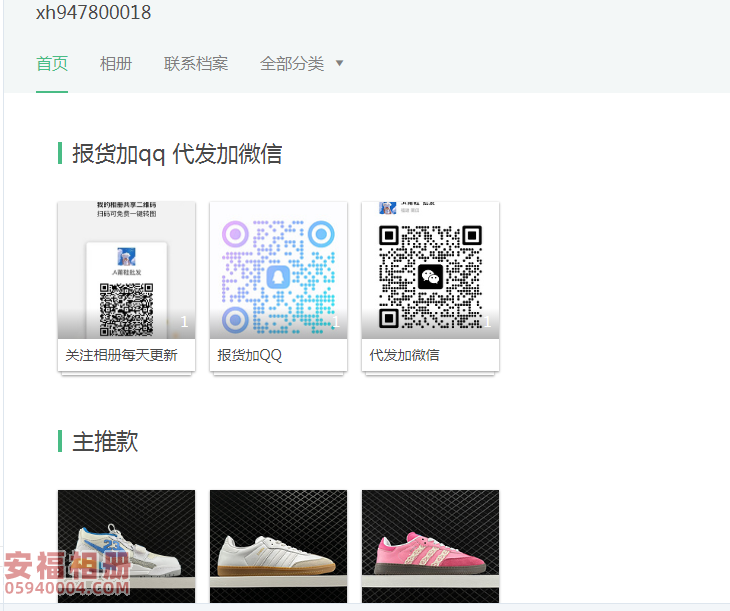Open the 联系档案 tab
The height and width of the screenshot is (611, 730).
(196, 64)
